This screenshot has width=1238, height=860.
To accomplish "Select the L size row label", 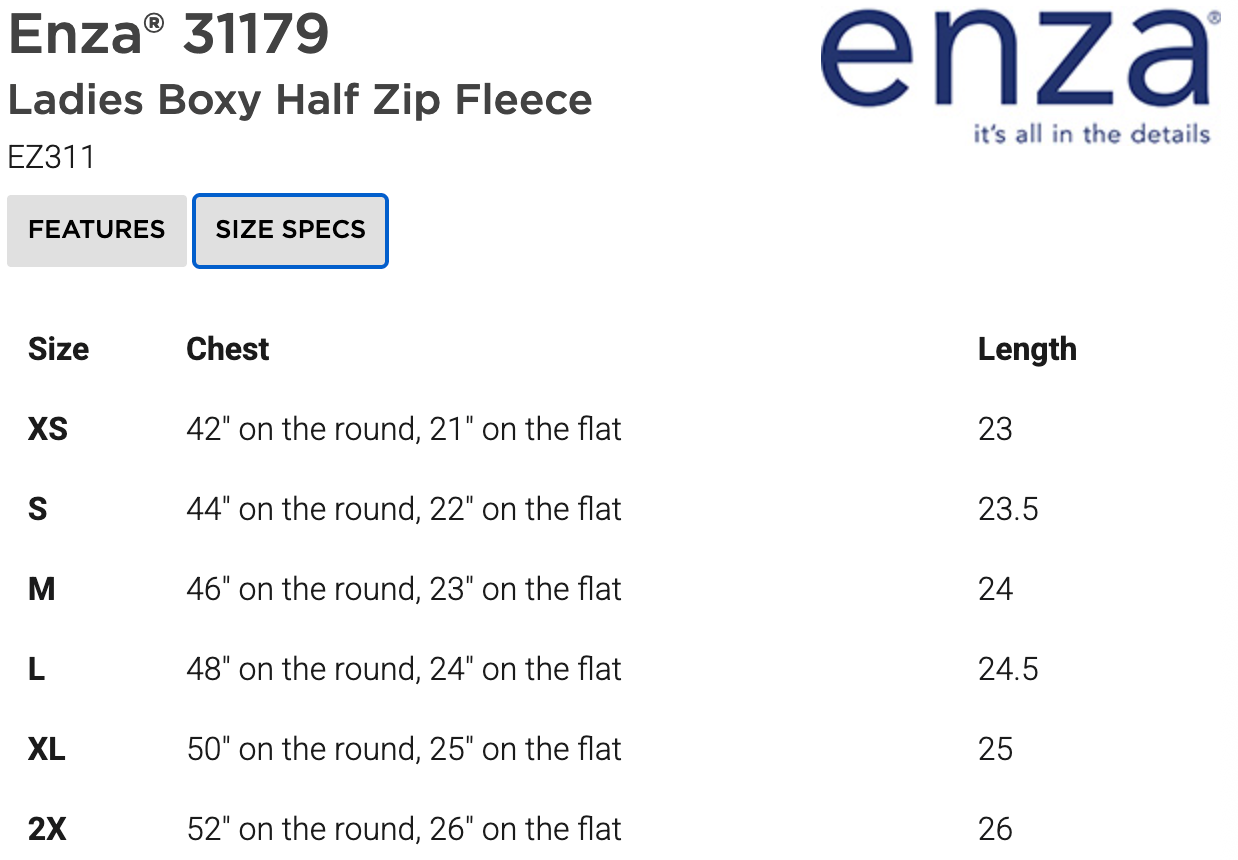I will click(x=37, y=669).
